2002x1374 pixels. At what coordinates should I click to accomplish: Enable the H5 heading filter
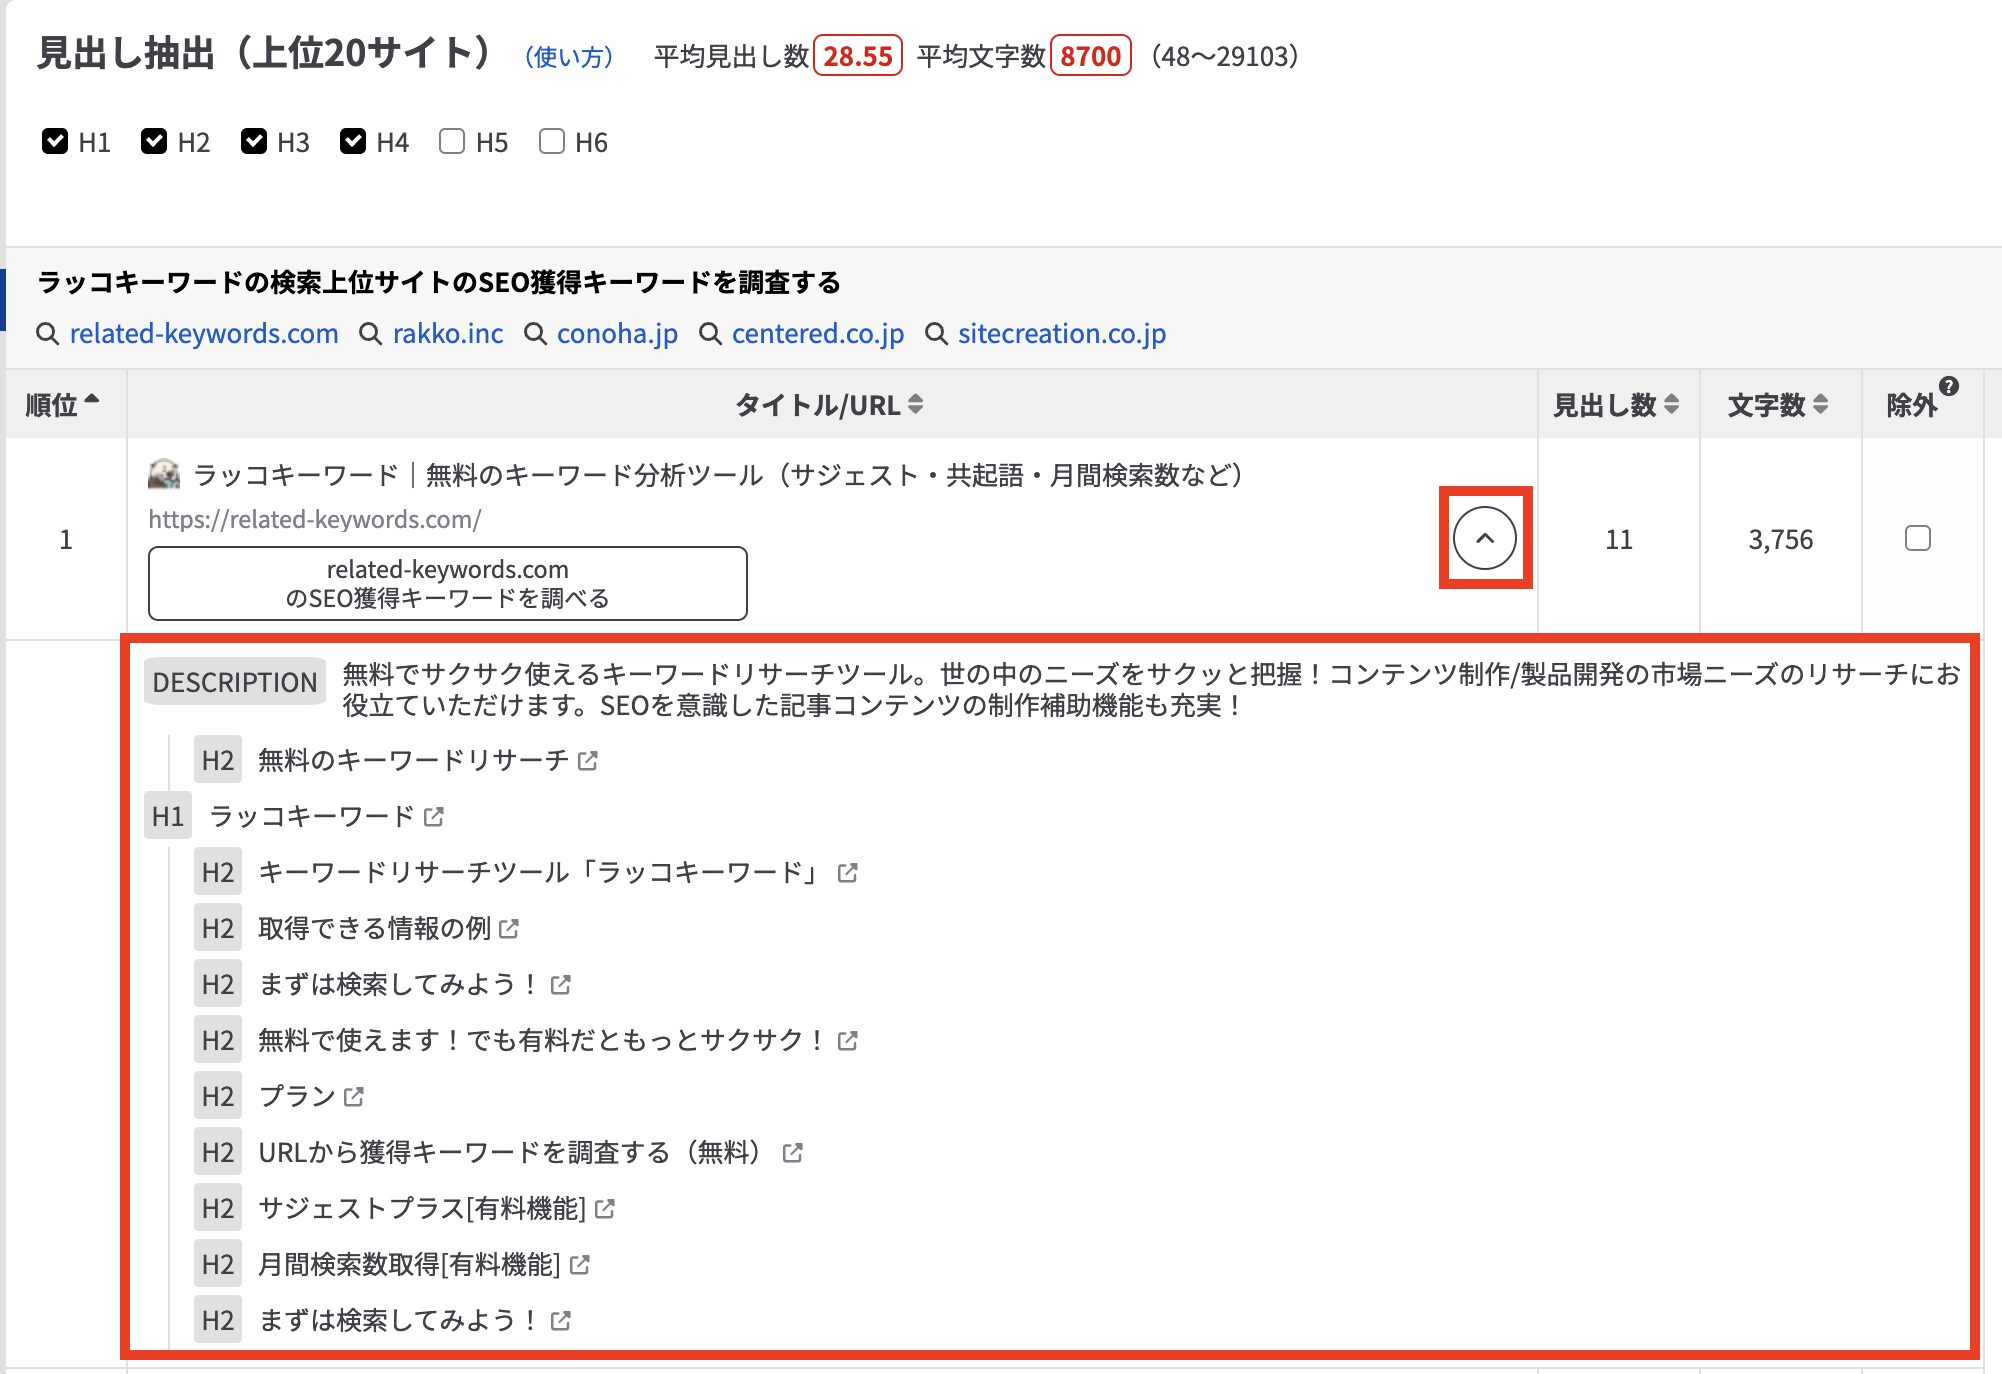(x=452, y=141)
